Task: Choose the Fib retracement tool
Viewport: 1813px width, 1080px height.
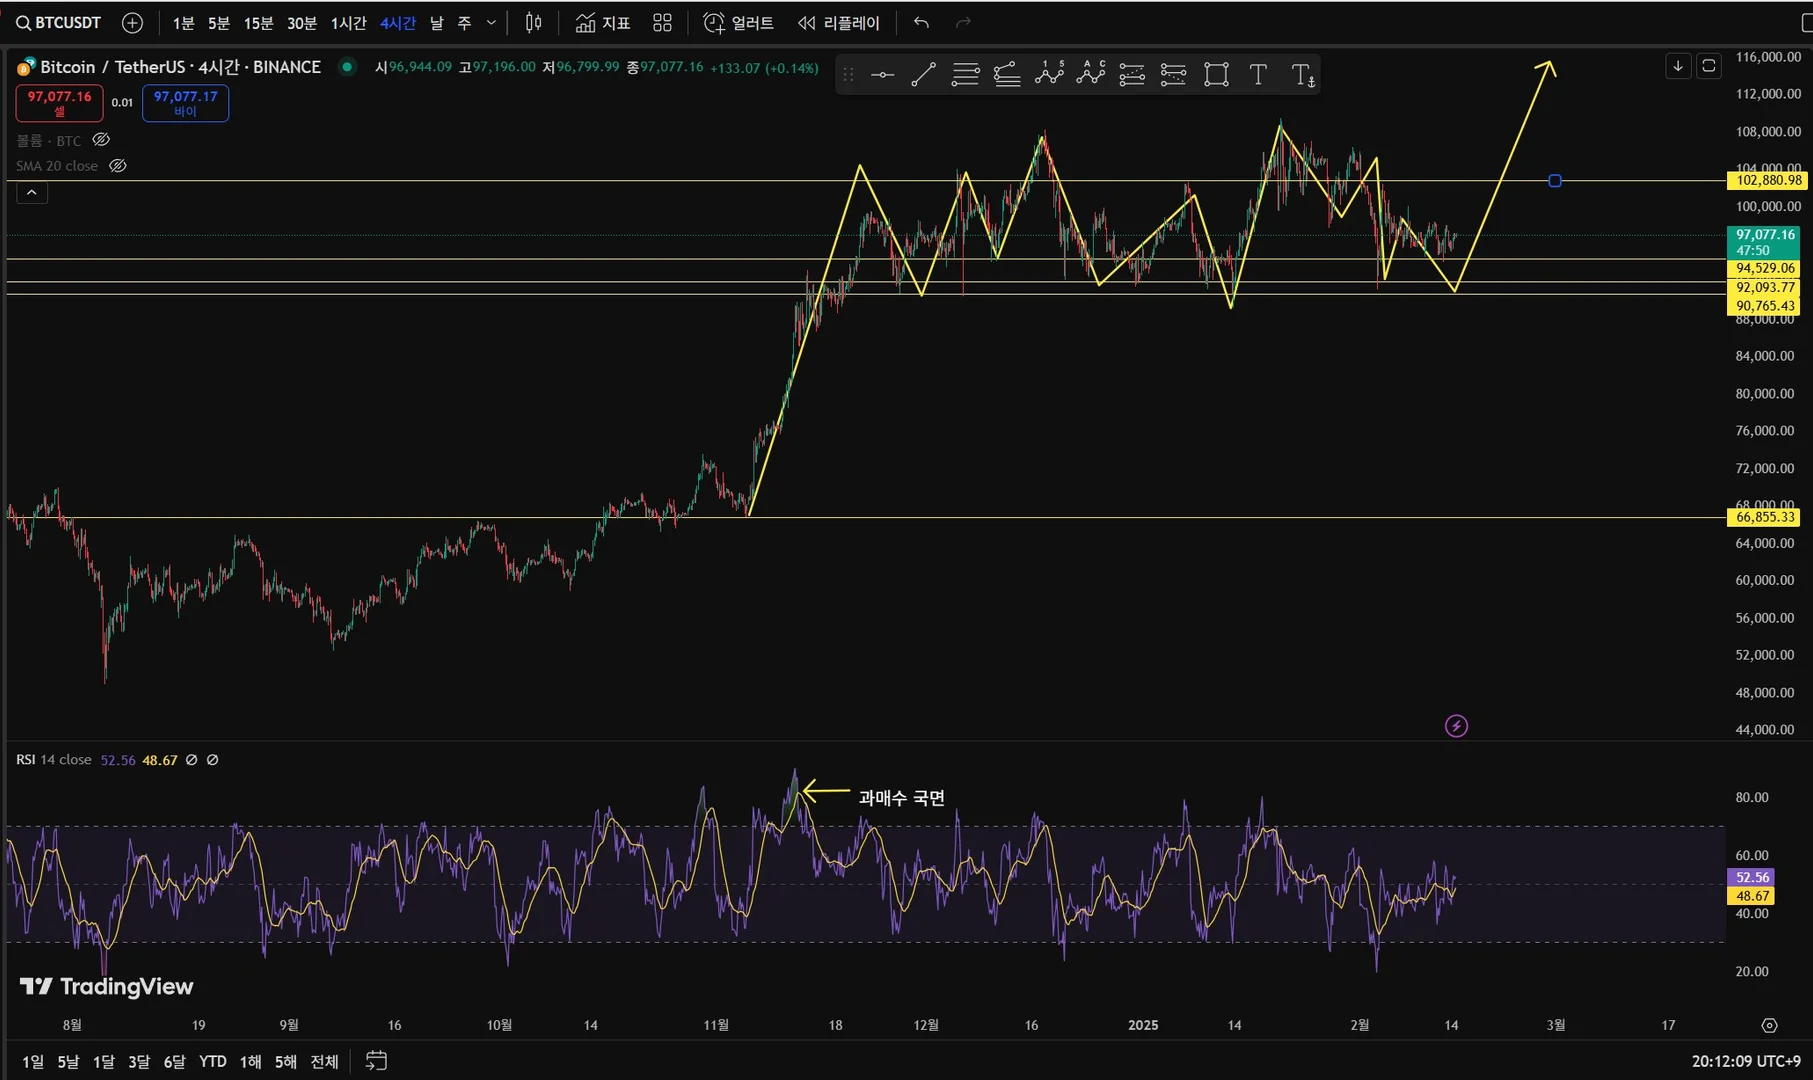Action: (x=965, y=75)
